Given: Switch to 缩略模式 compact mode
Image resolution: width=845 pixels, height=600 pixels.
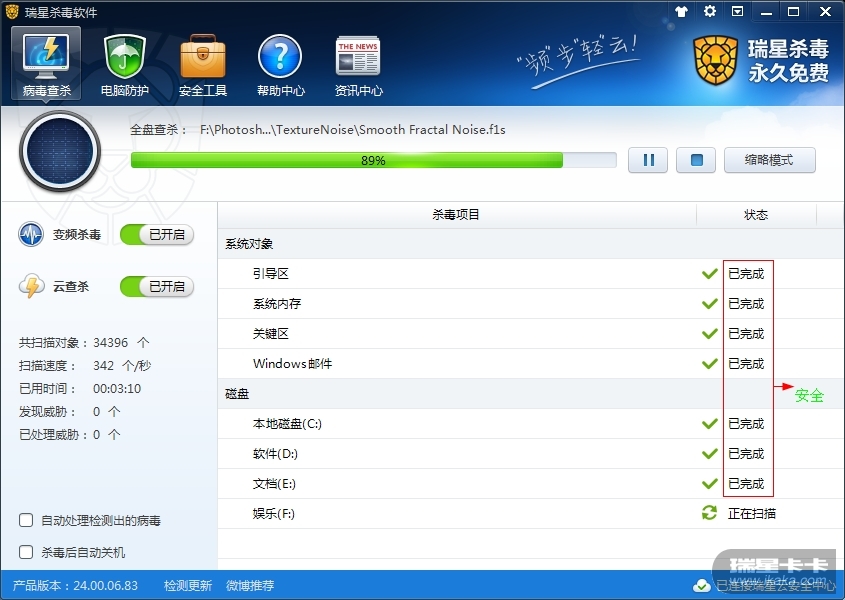Looking at the screenshot, I should tap(770, 160).
